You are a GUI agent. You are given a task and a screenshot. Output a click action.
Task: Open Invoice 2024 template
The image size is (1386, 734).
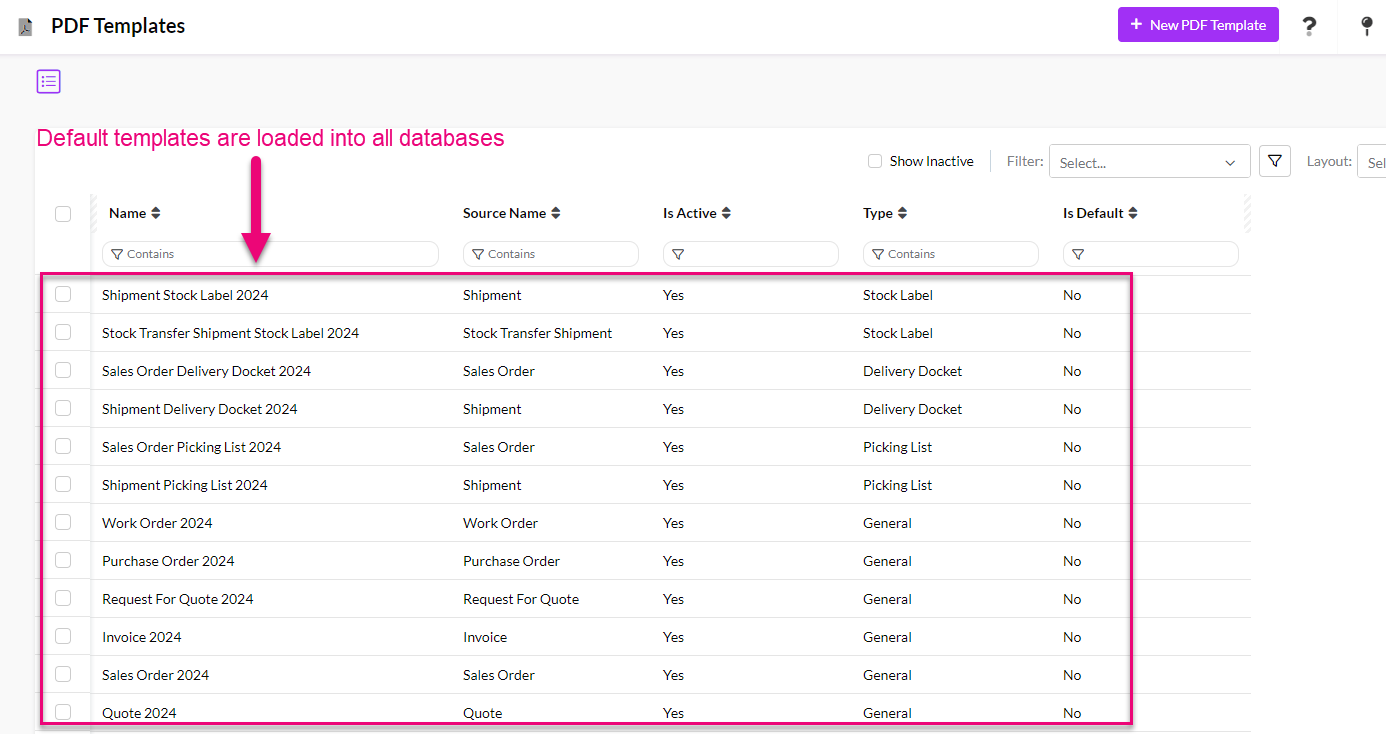point(141,637)
